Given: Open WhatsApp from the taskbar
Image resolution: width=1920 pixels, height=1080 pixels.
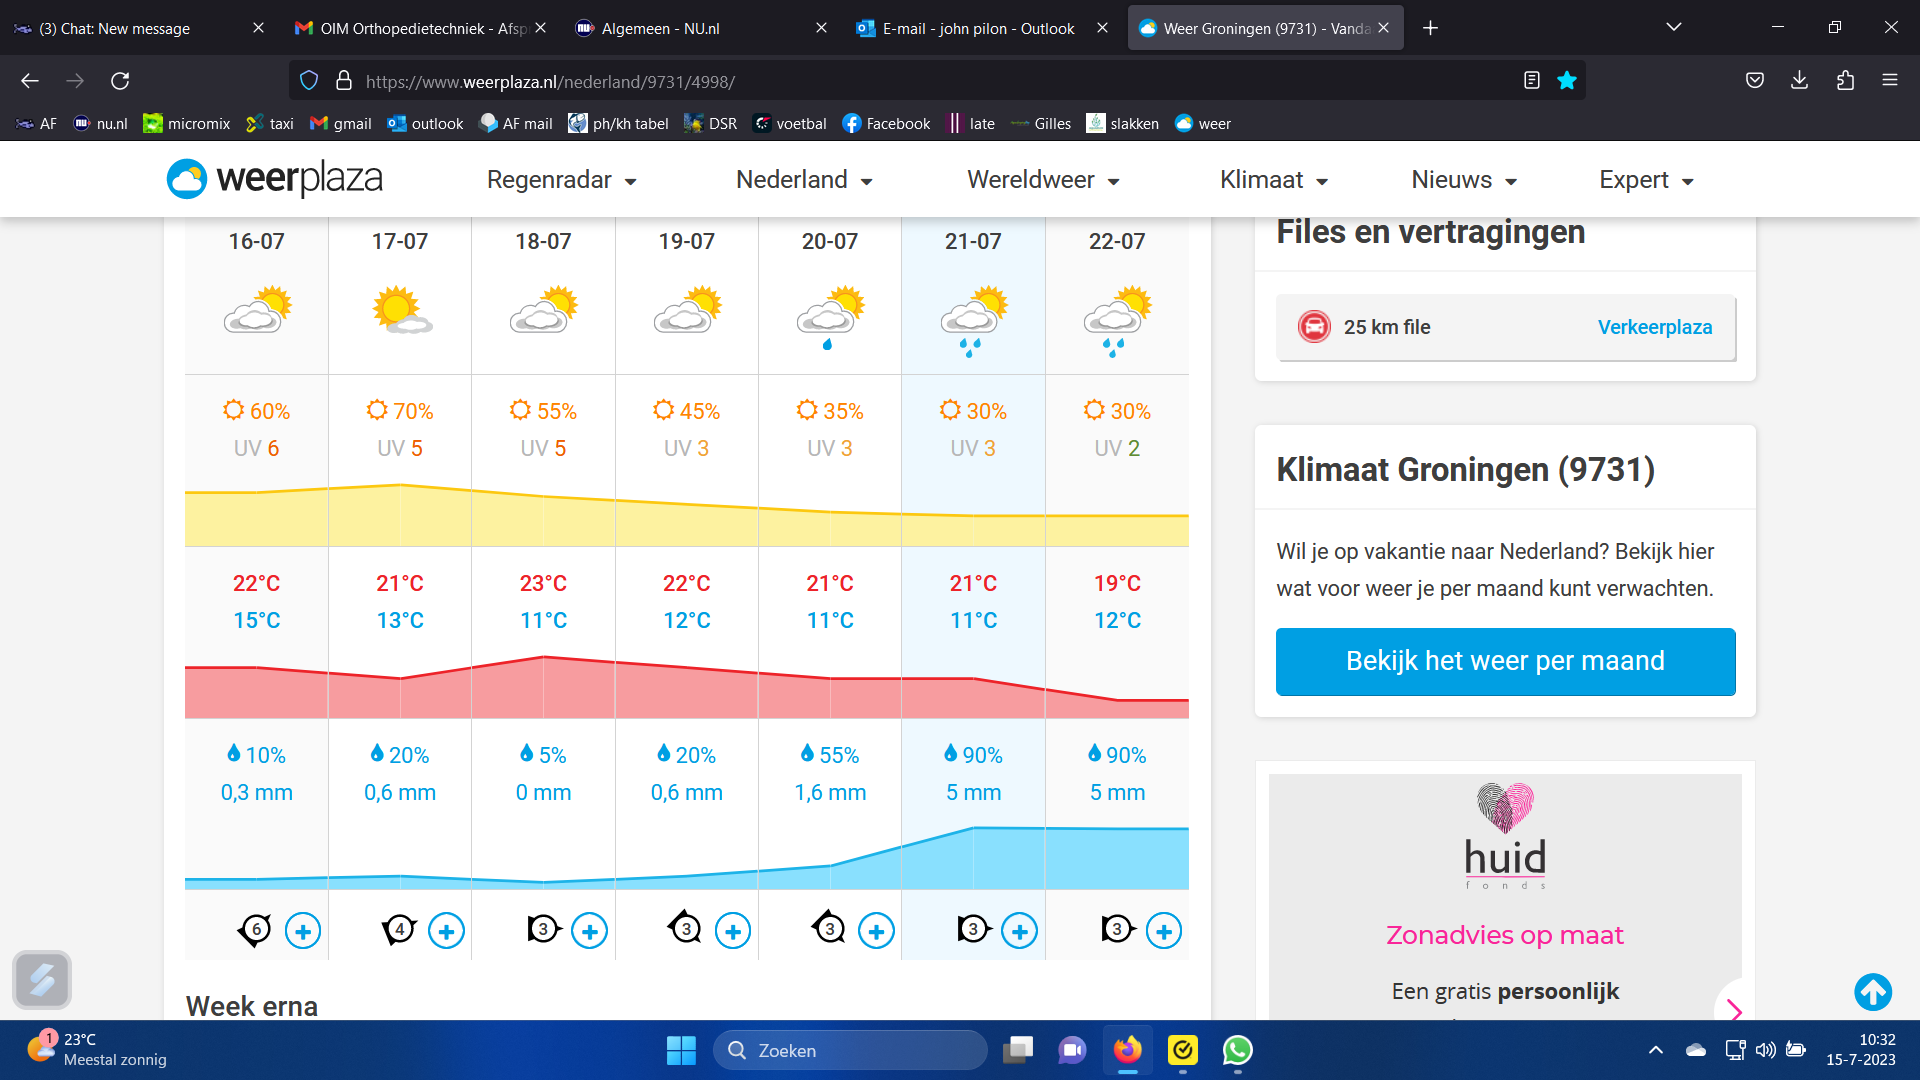Looking at the screenshot, I should pos(1237,1050).
